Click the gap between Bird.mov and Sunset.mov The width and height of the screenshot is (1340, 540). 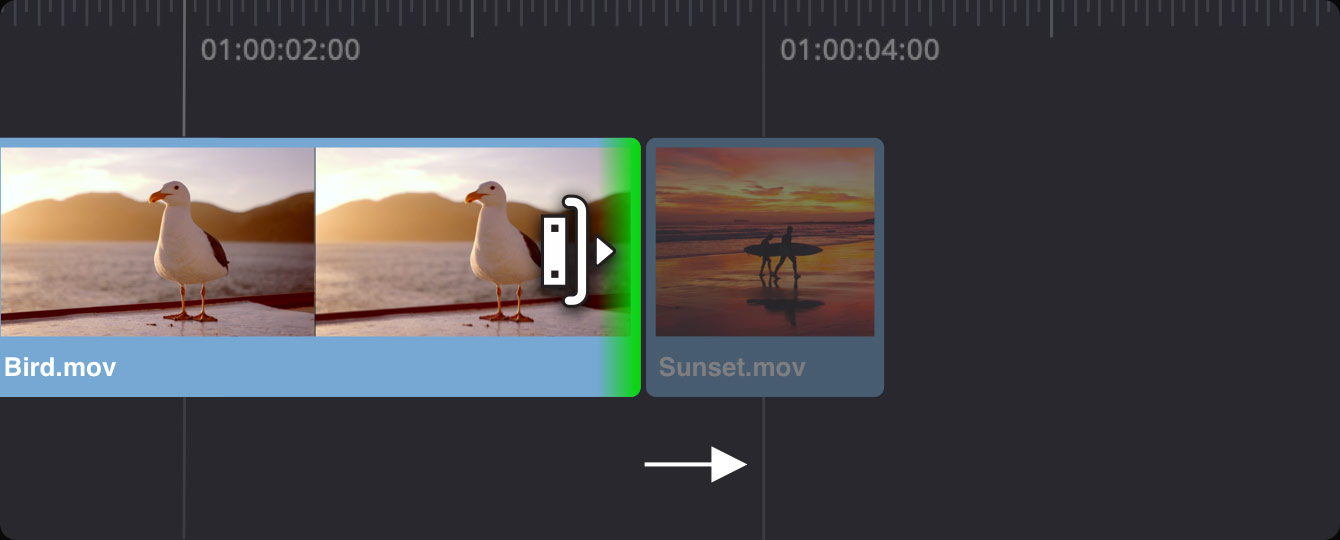click(x=643, y=267)
